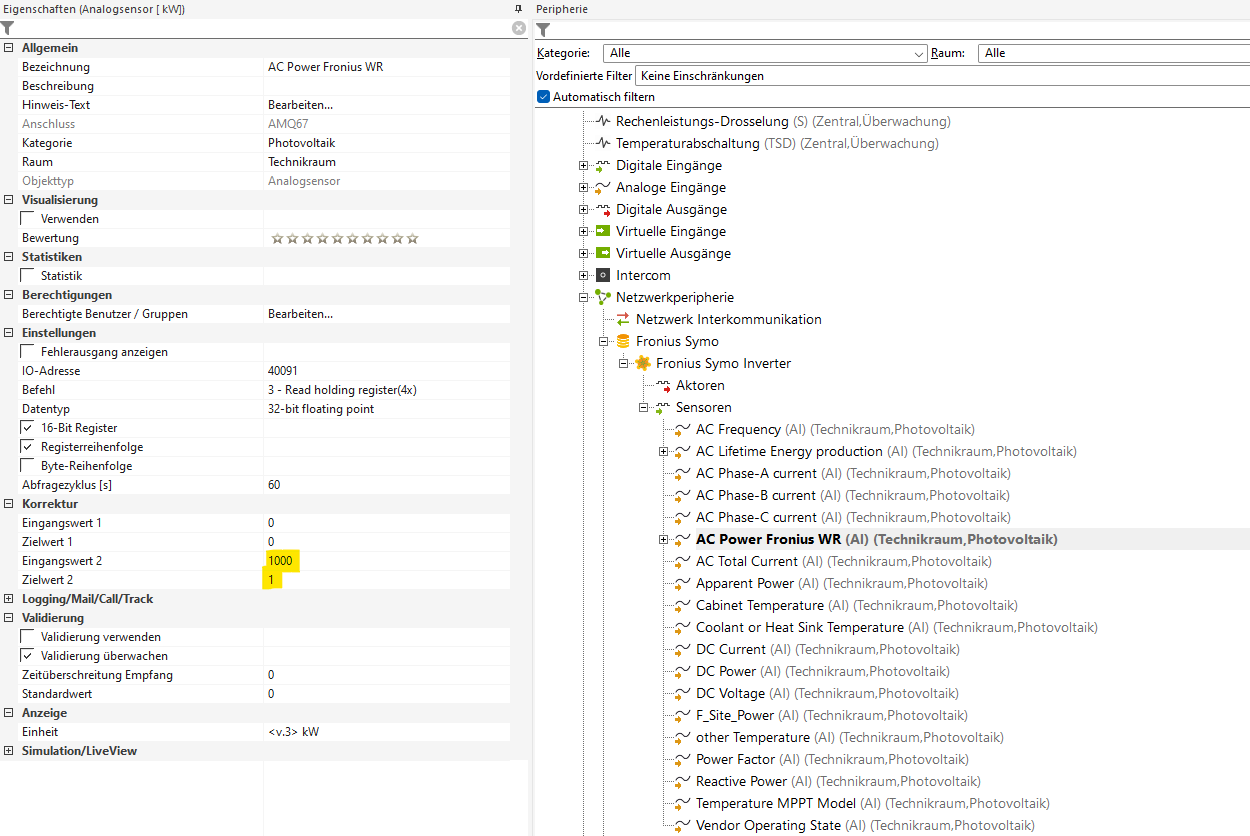Enable the Verwenden checkbox under Visualisierung
The height and width of the screenshot is (836, 1250).
(28, 219)
